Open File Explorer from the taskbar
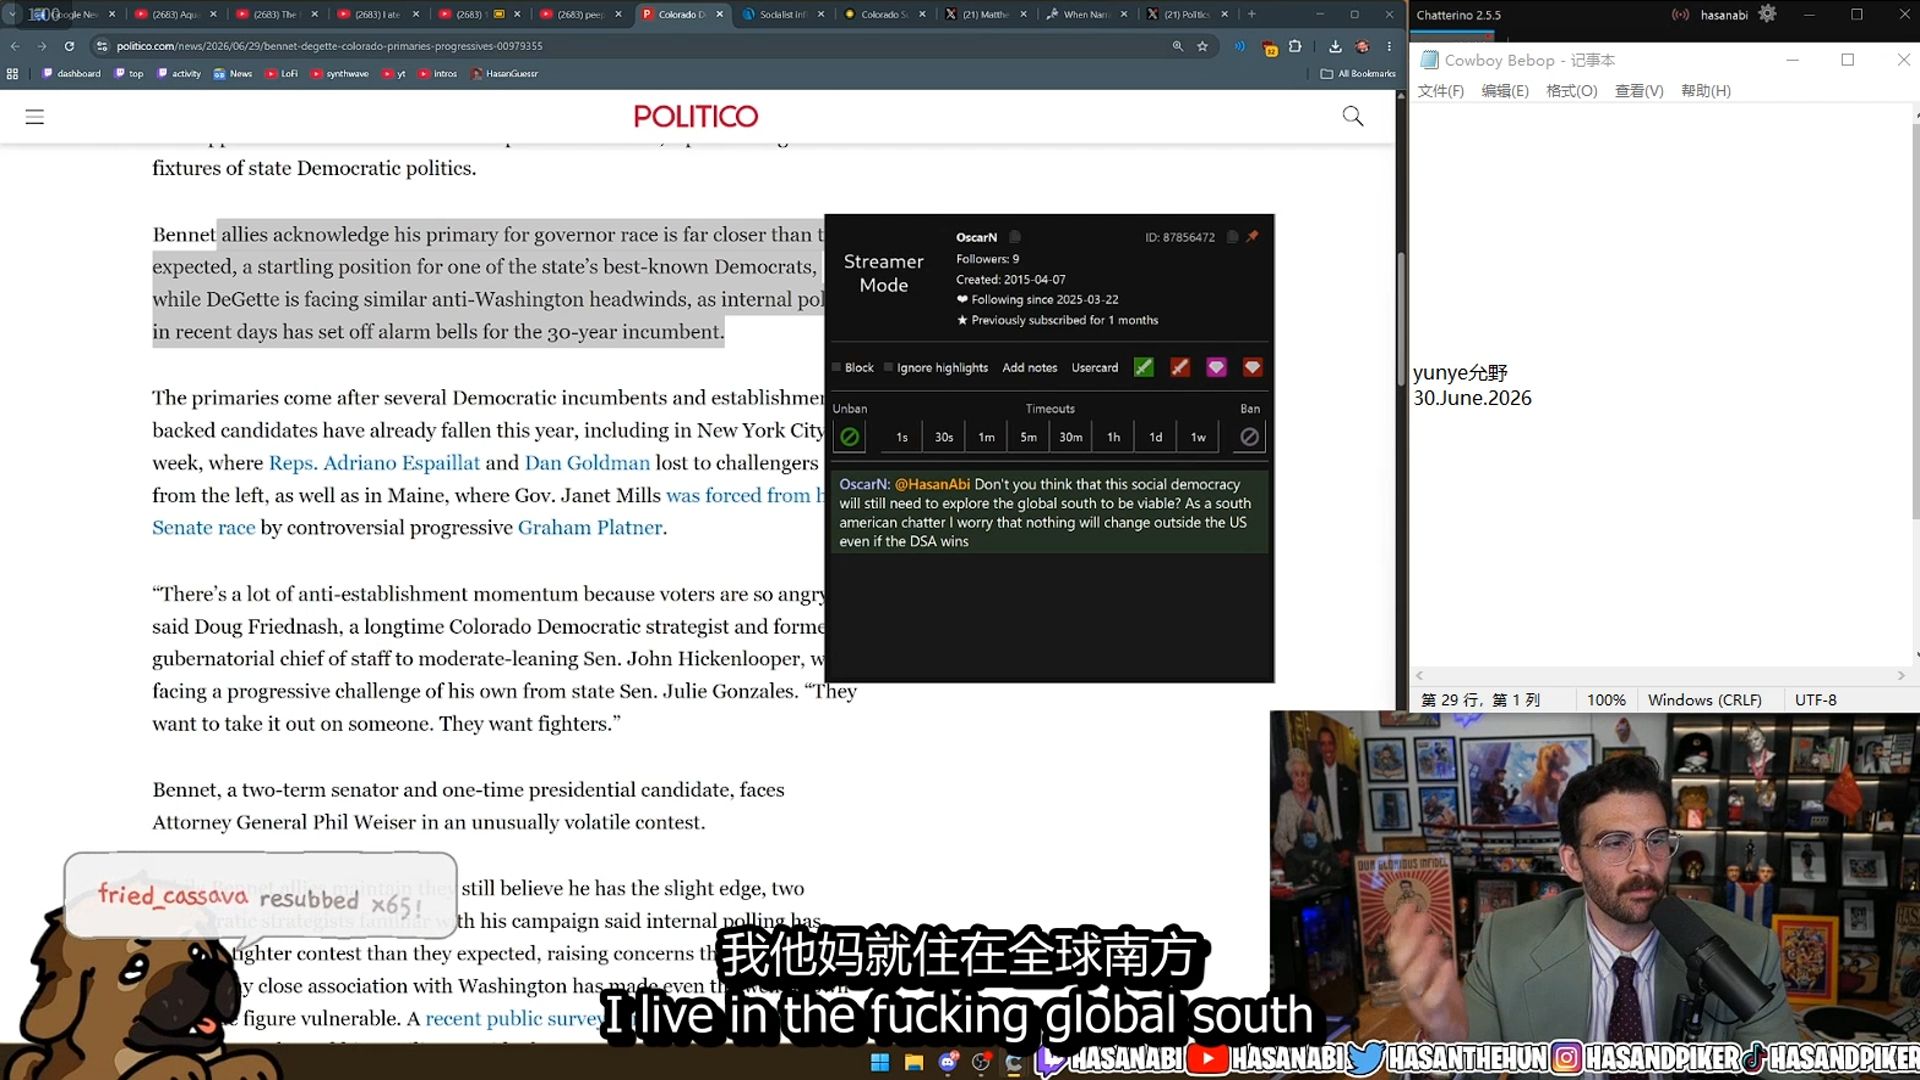The image size is (1920, 1080). click(914, 1062)
